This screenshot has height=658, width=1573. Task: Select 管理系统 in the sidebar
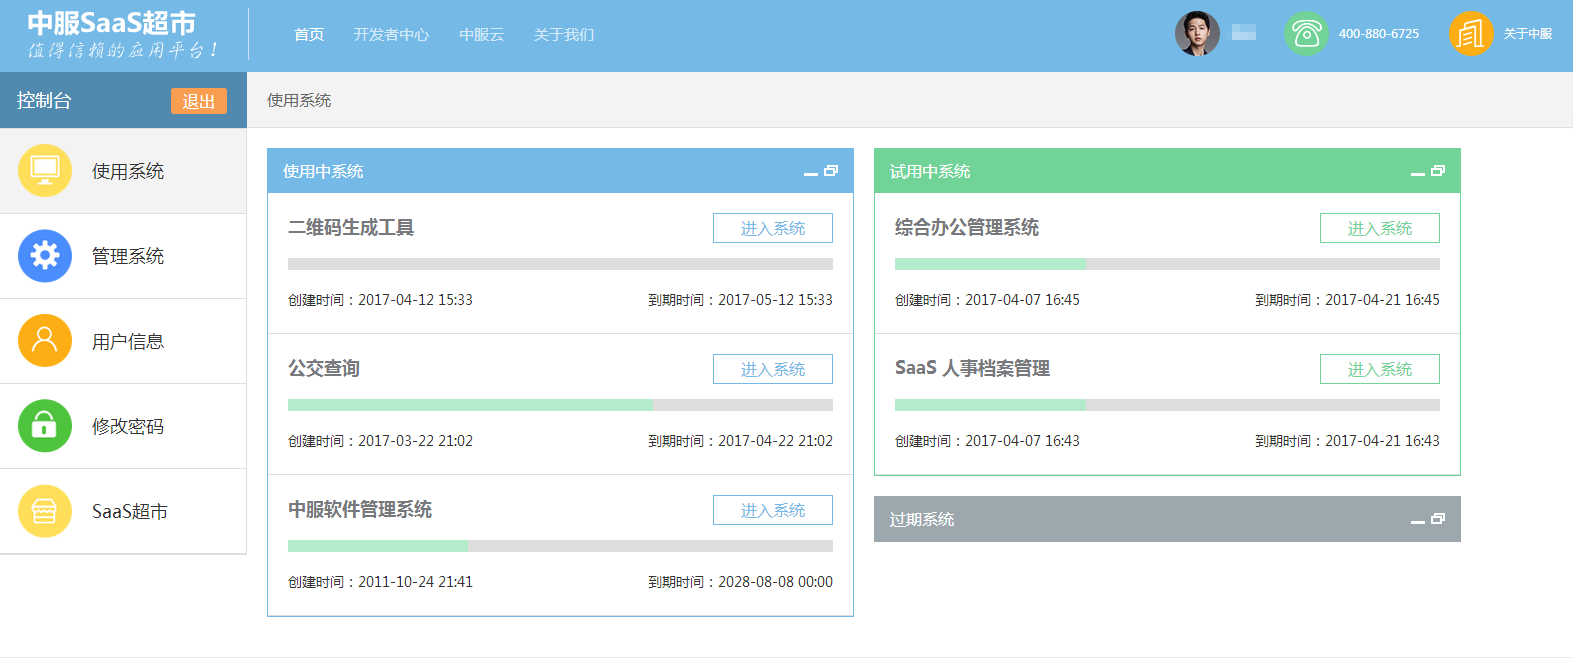123,256
